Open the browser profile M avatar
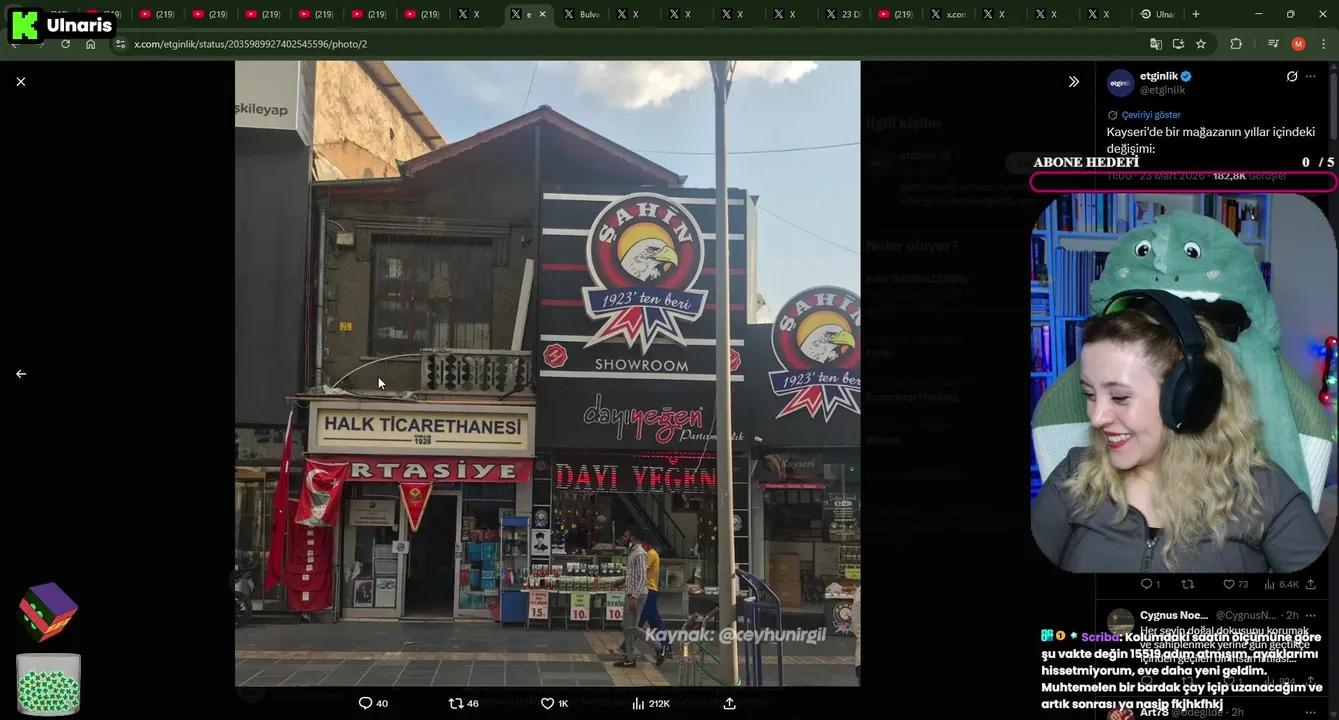Viewport: 1339px width, 720px height. pyautogui.click(x=1298, y=44)
